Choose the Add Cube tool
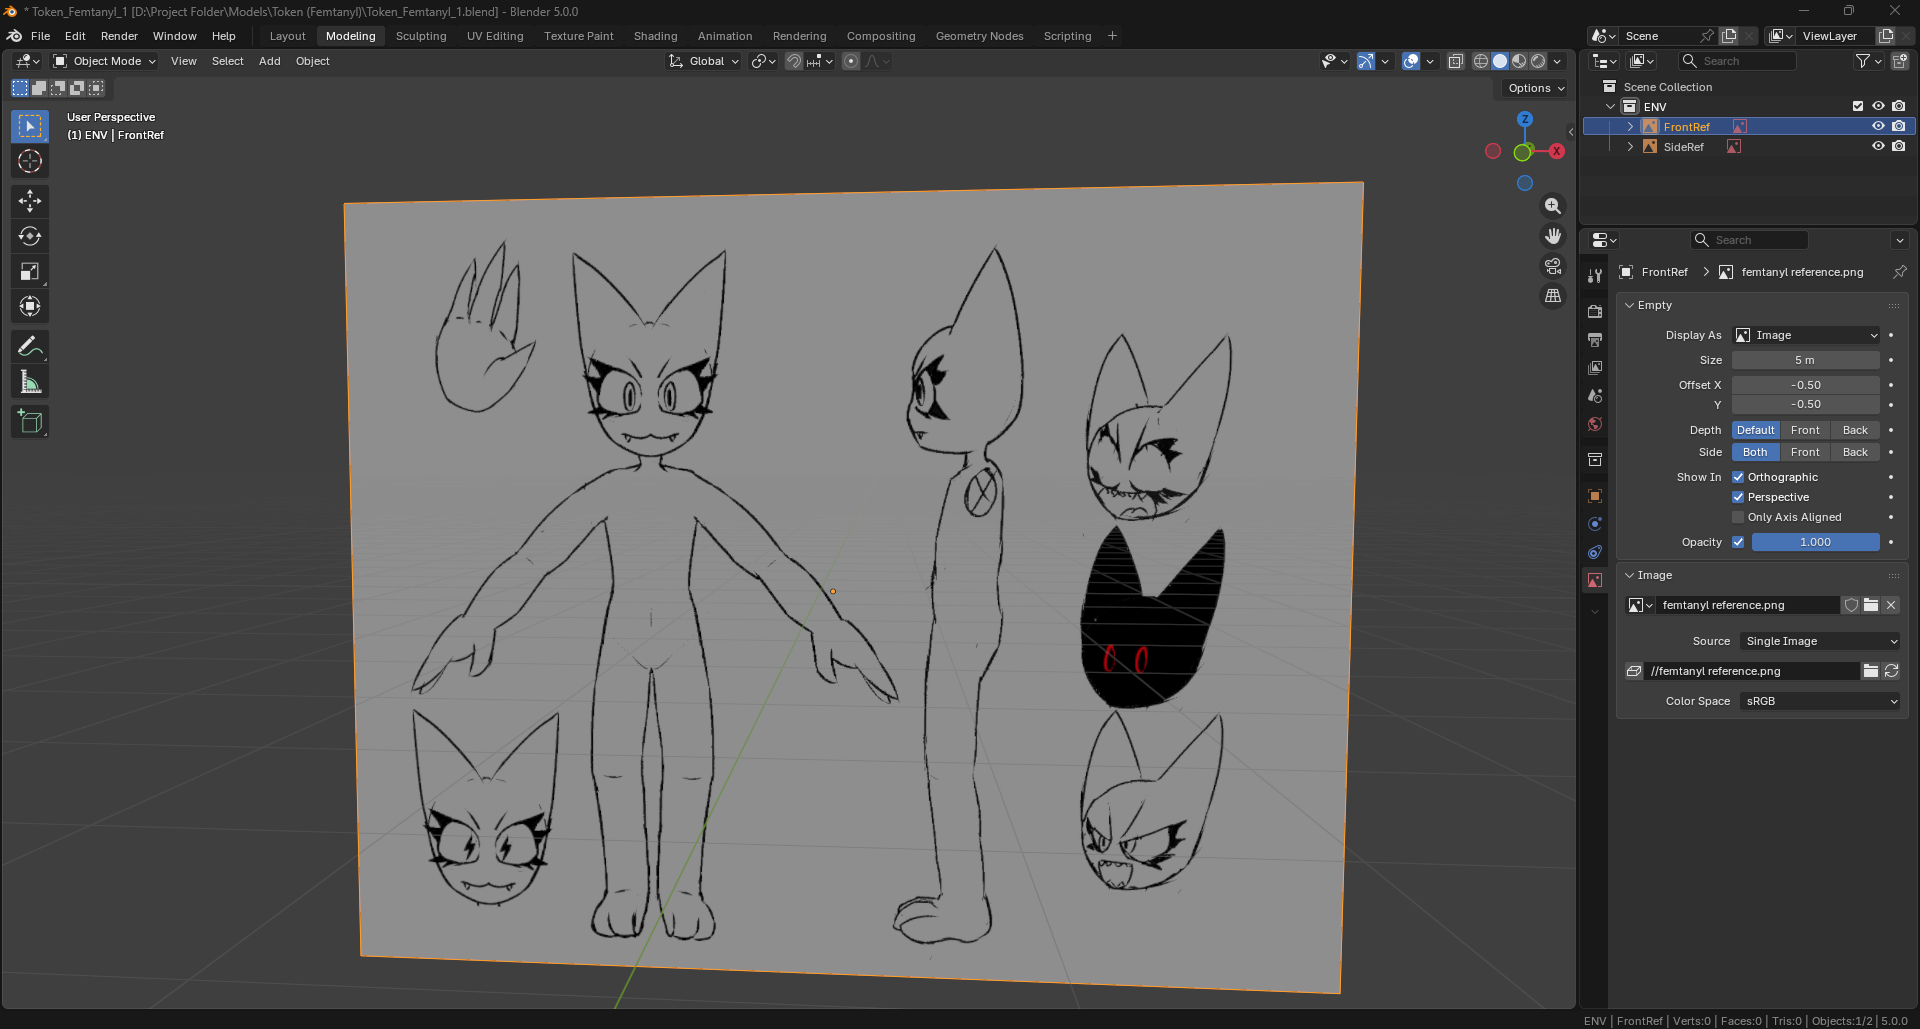1920x1029 pixels. tap(30, 422)
